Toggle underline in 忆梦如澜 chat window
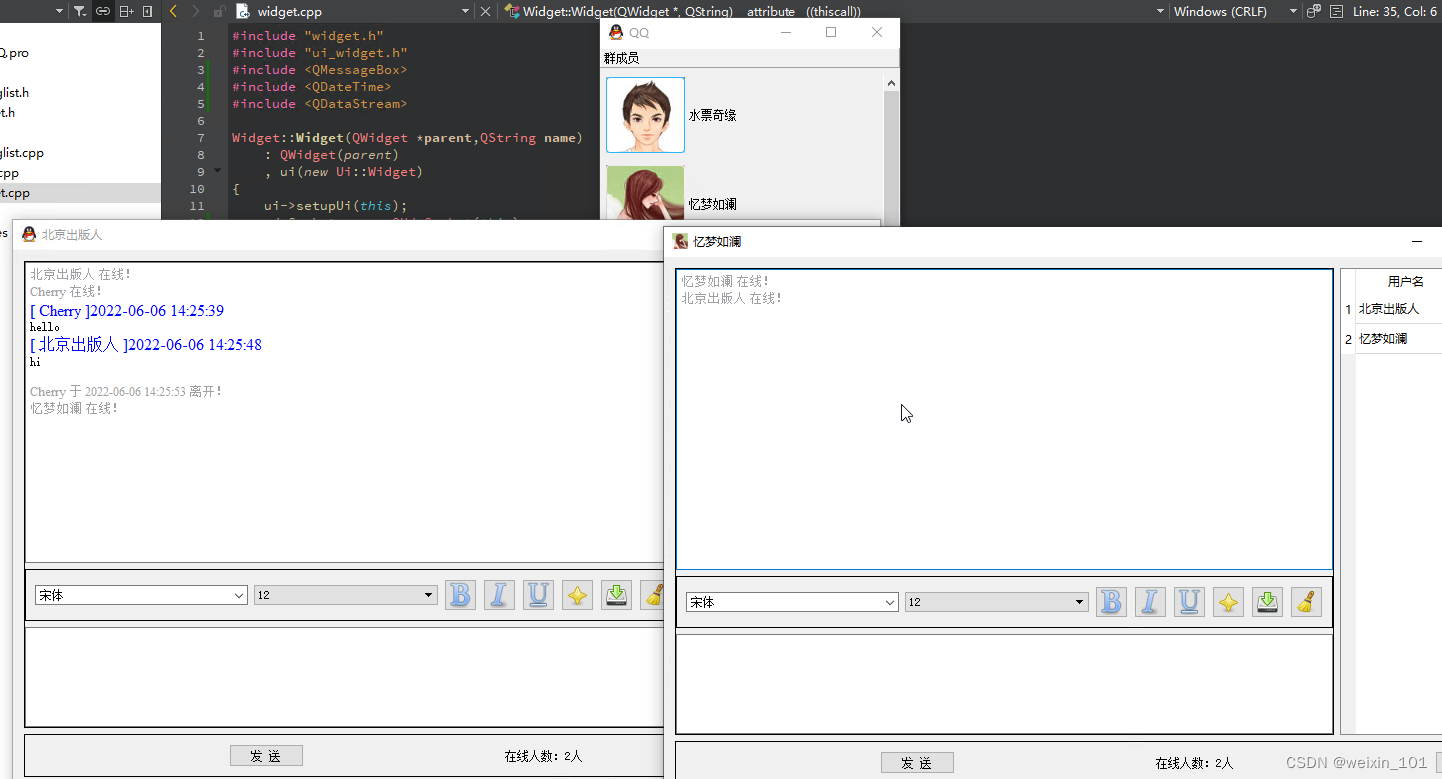The width and height of the screenshot is (1442, 779). tap(1189, 602)
